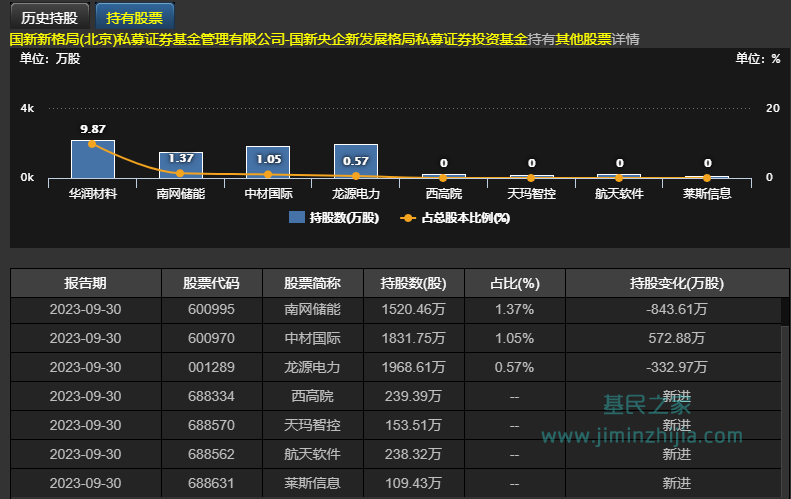Click the 龙源电力 bar labeled 0.57

[x=356, y=161]
